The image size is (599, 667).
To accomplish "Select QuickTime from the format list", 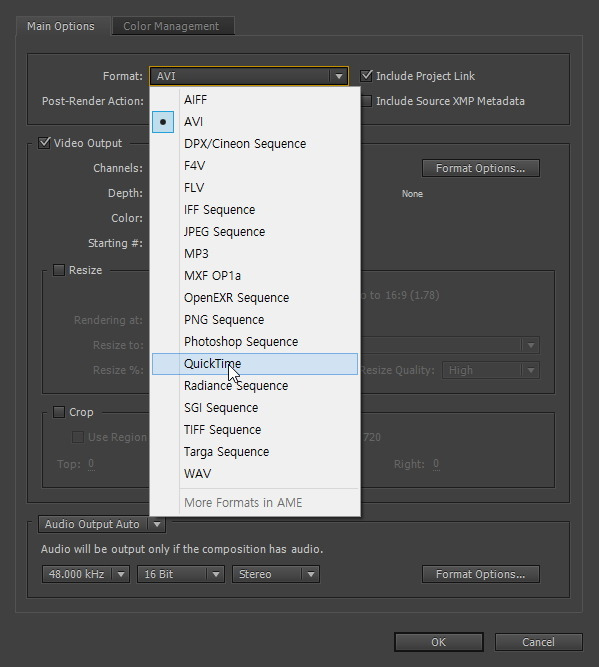I will pos(255,364).
